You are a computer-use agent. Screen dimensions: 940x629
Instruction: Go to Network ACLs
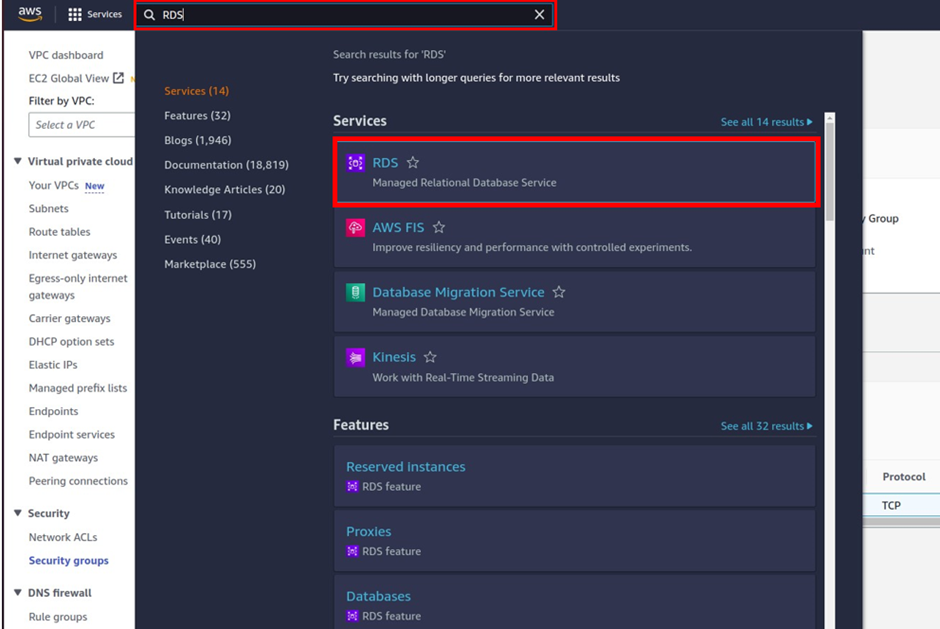(x=63, y=537)
